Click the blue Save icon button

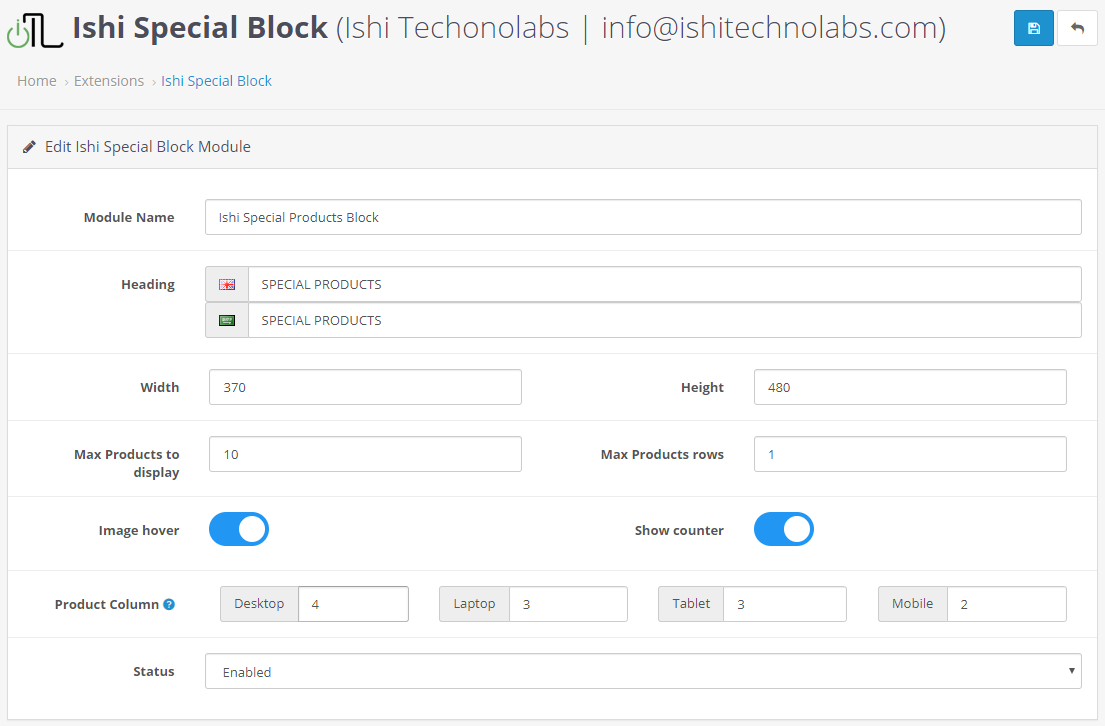pyautogui.click(x=1033, y=28)
